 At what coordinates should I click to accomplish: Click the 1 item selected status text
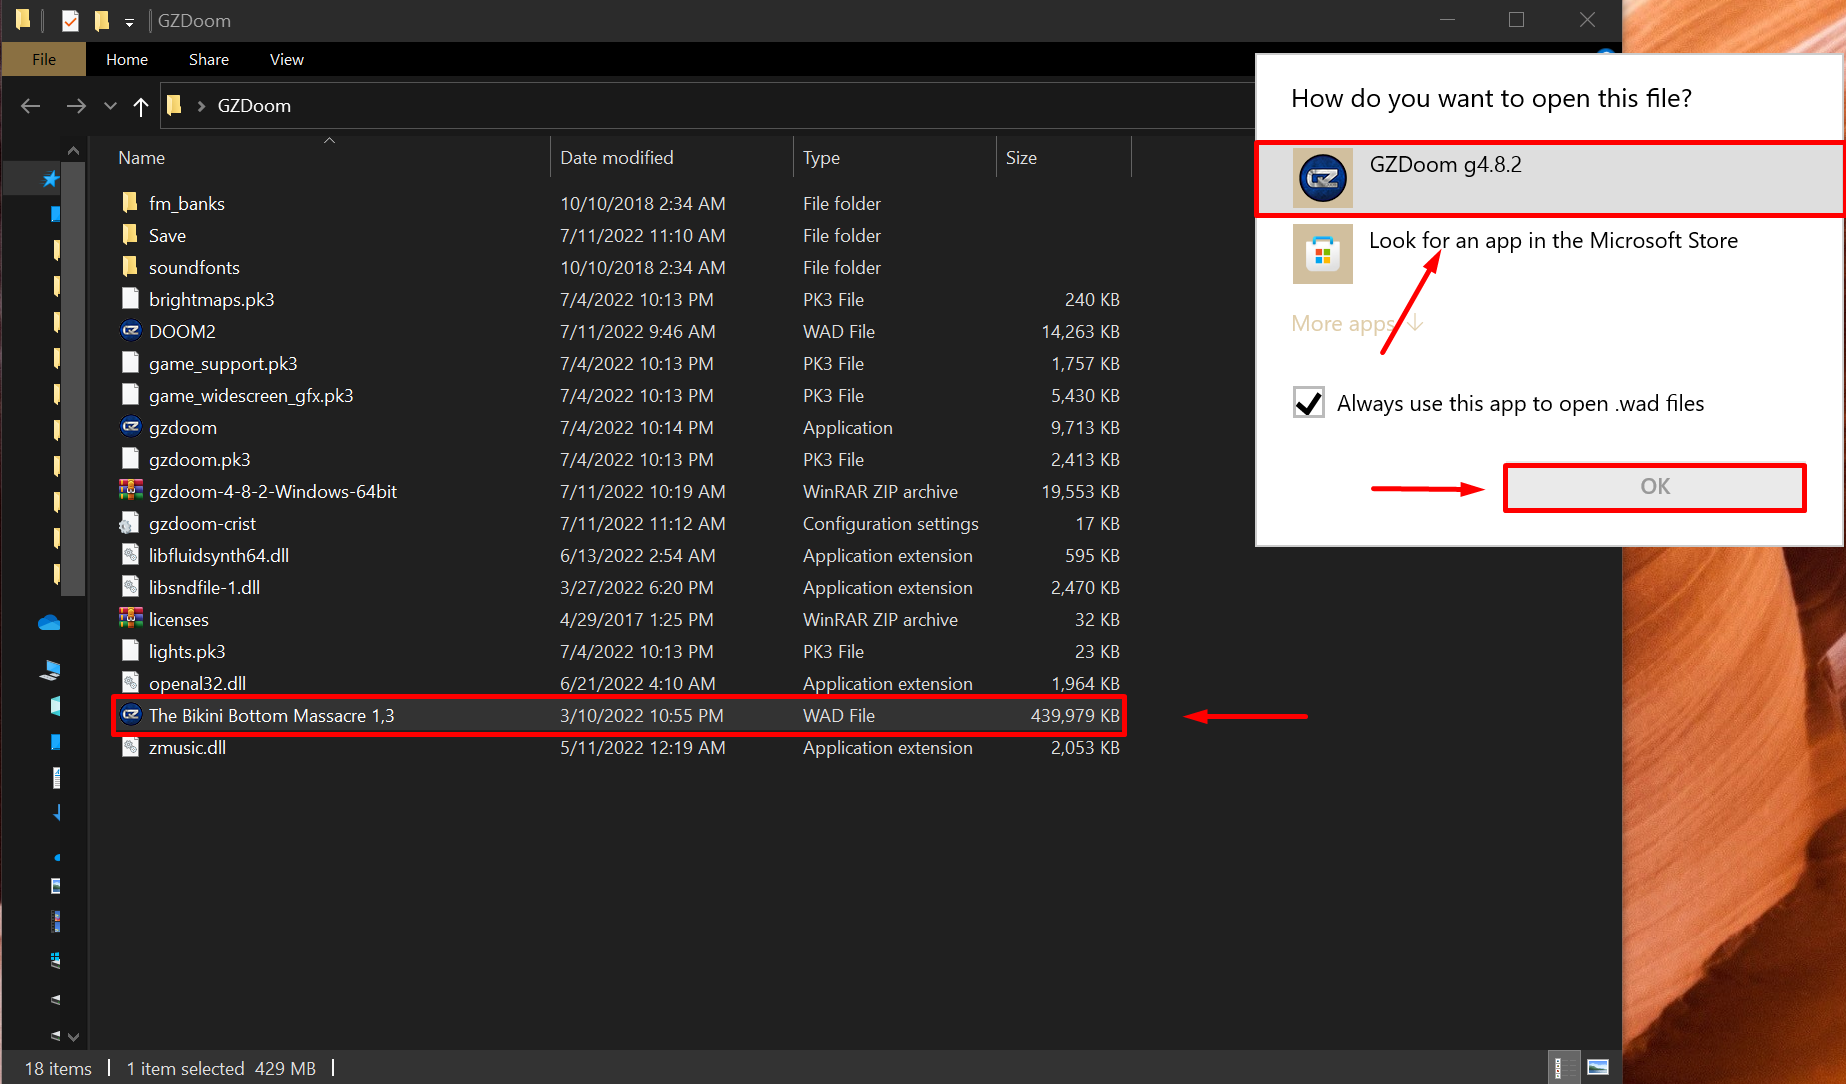185,1068
